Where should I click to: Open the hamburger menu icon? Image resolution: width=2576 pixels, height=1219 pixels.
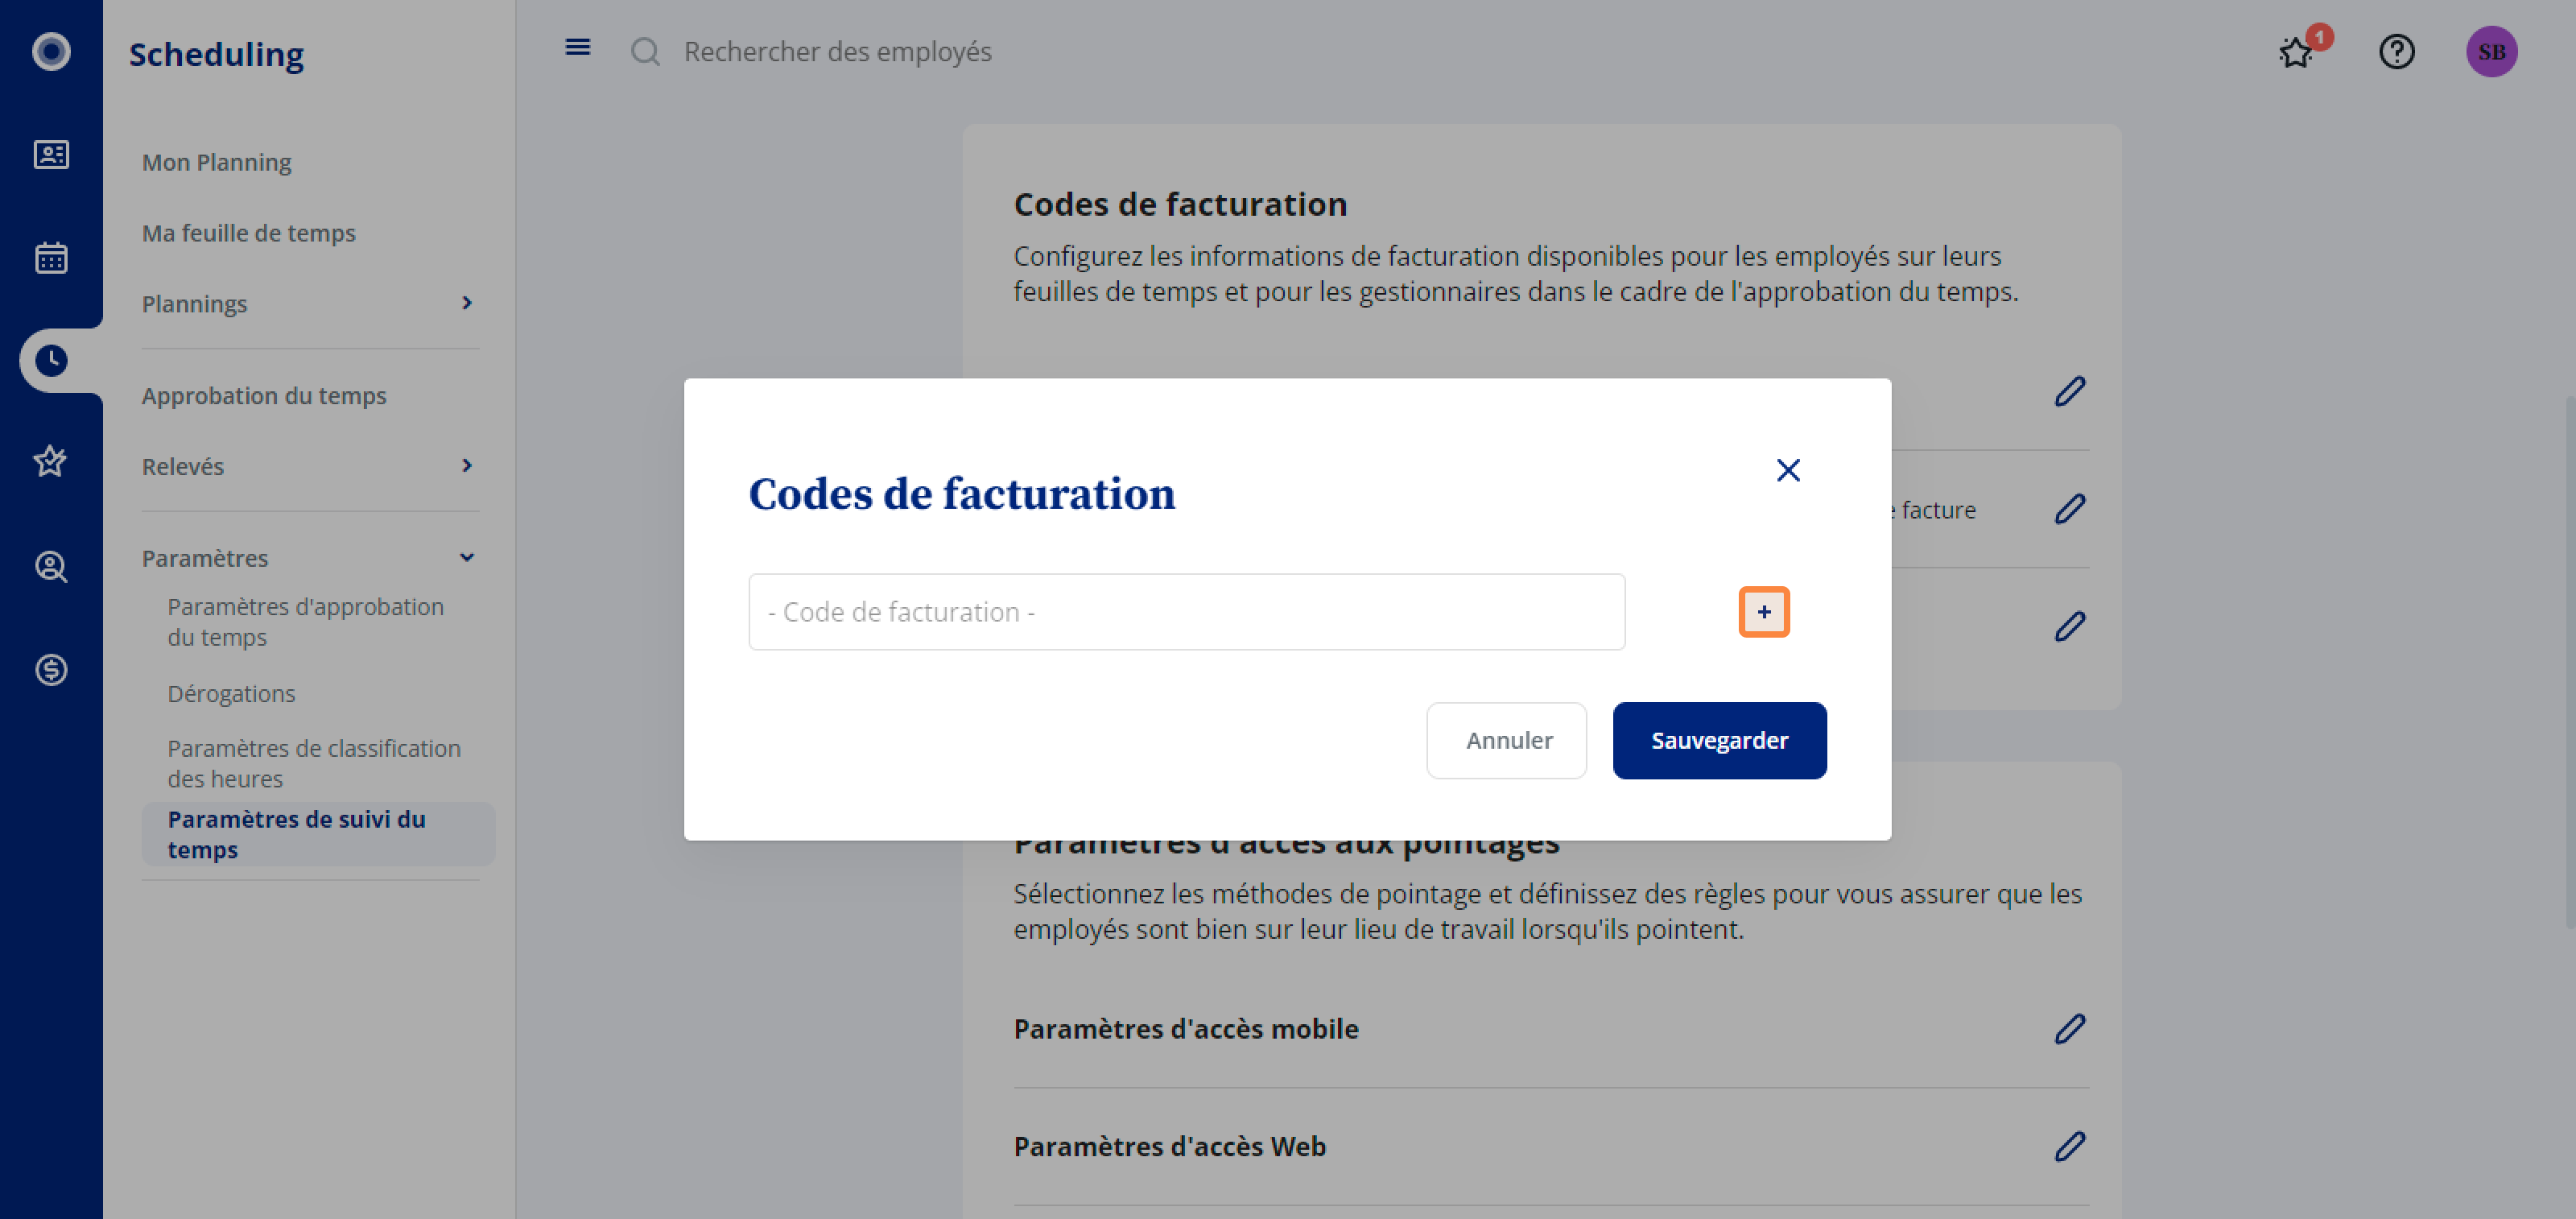(x=577, y=47)
